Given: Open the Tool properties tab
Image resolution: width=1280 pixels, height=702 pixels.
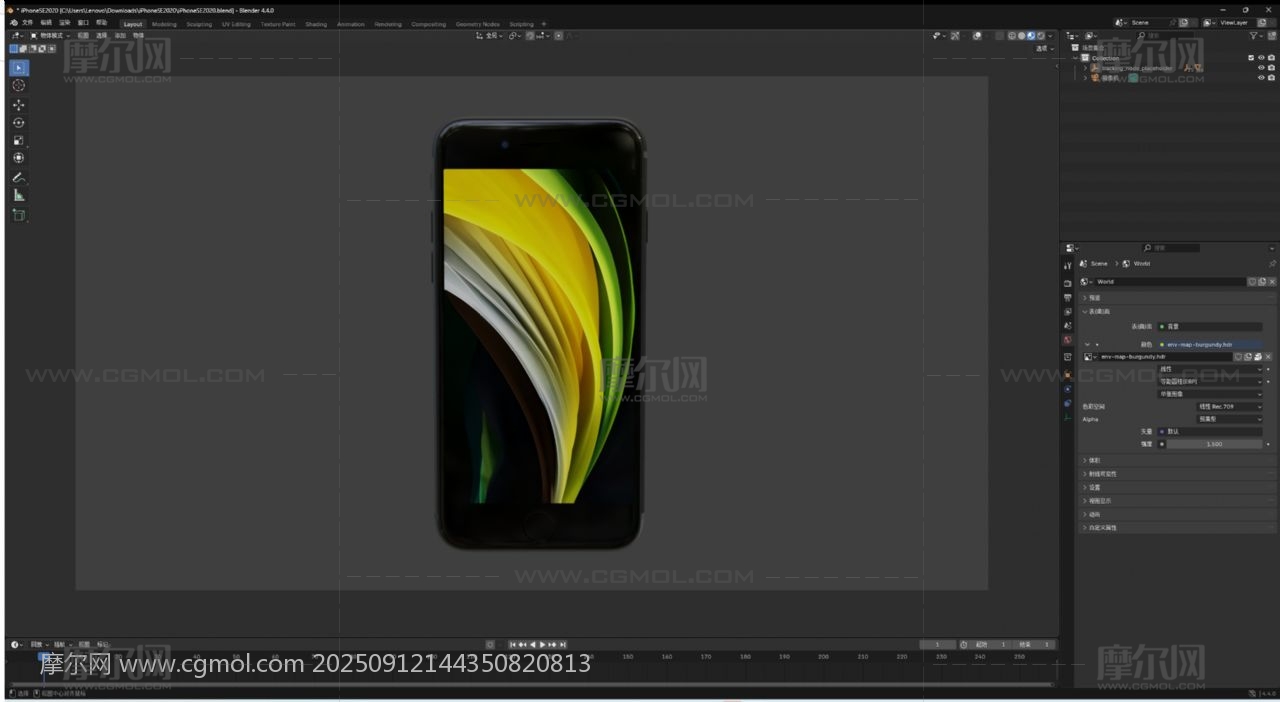Looking at the screenshot, I should tap(1068, 266).
